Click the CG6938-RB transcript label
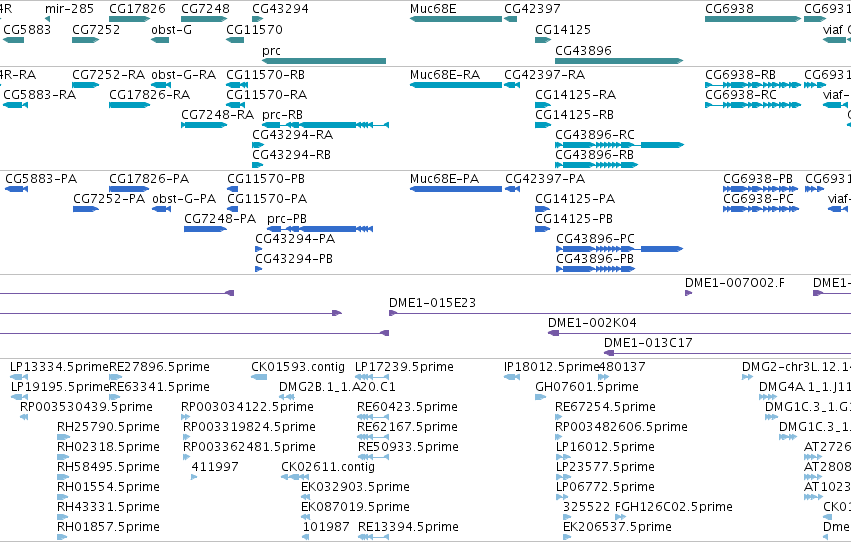 pos(740,74)
